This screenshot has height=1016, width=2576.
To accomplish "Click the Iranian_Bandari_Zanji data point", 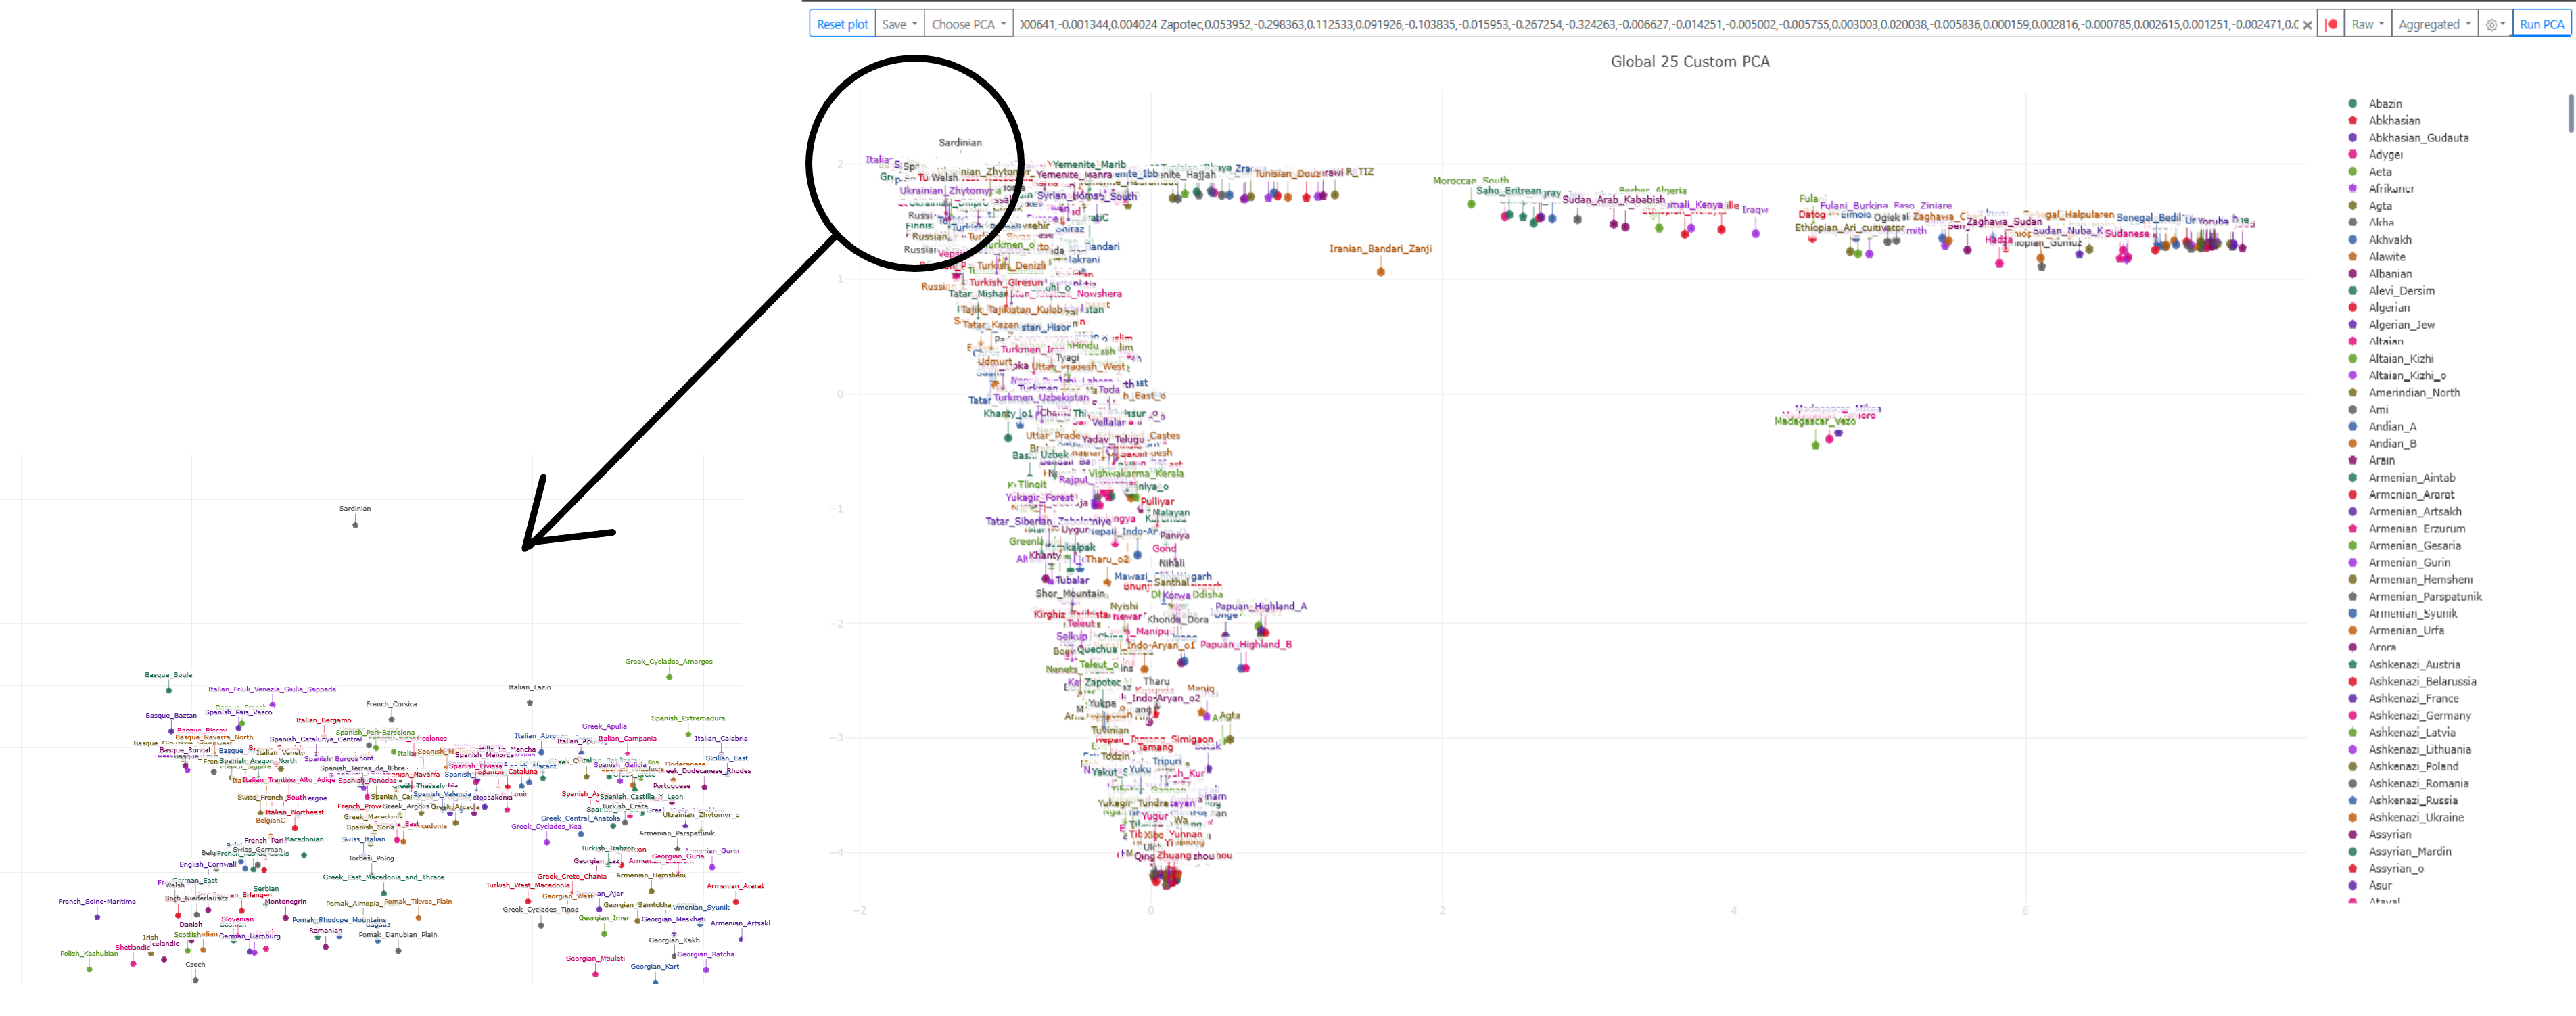I will [1381, 272].
